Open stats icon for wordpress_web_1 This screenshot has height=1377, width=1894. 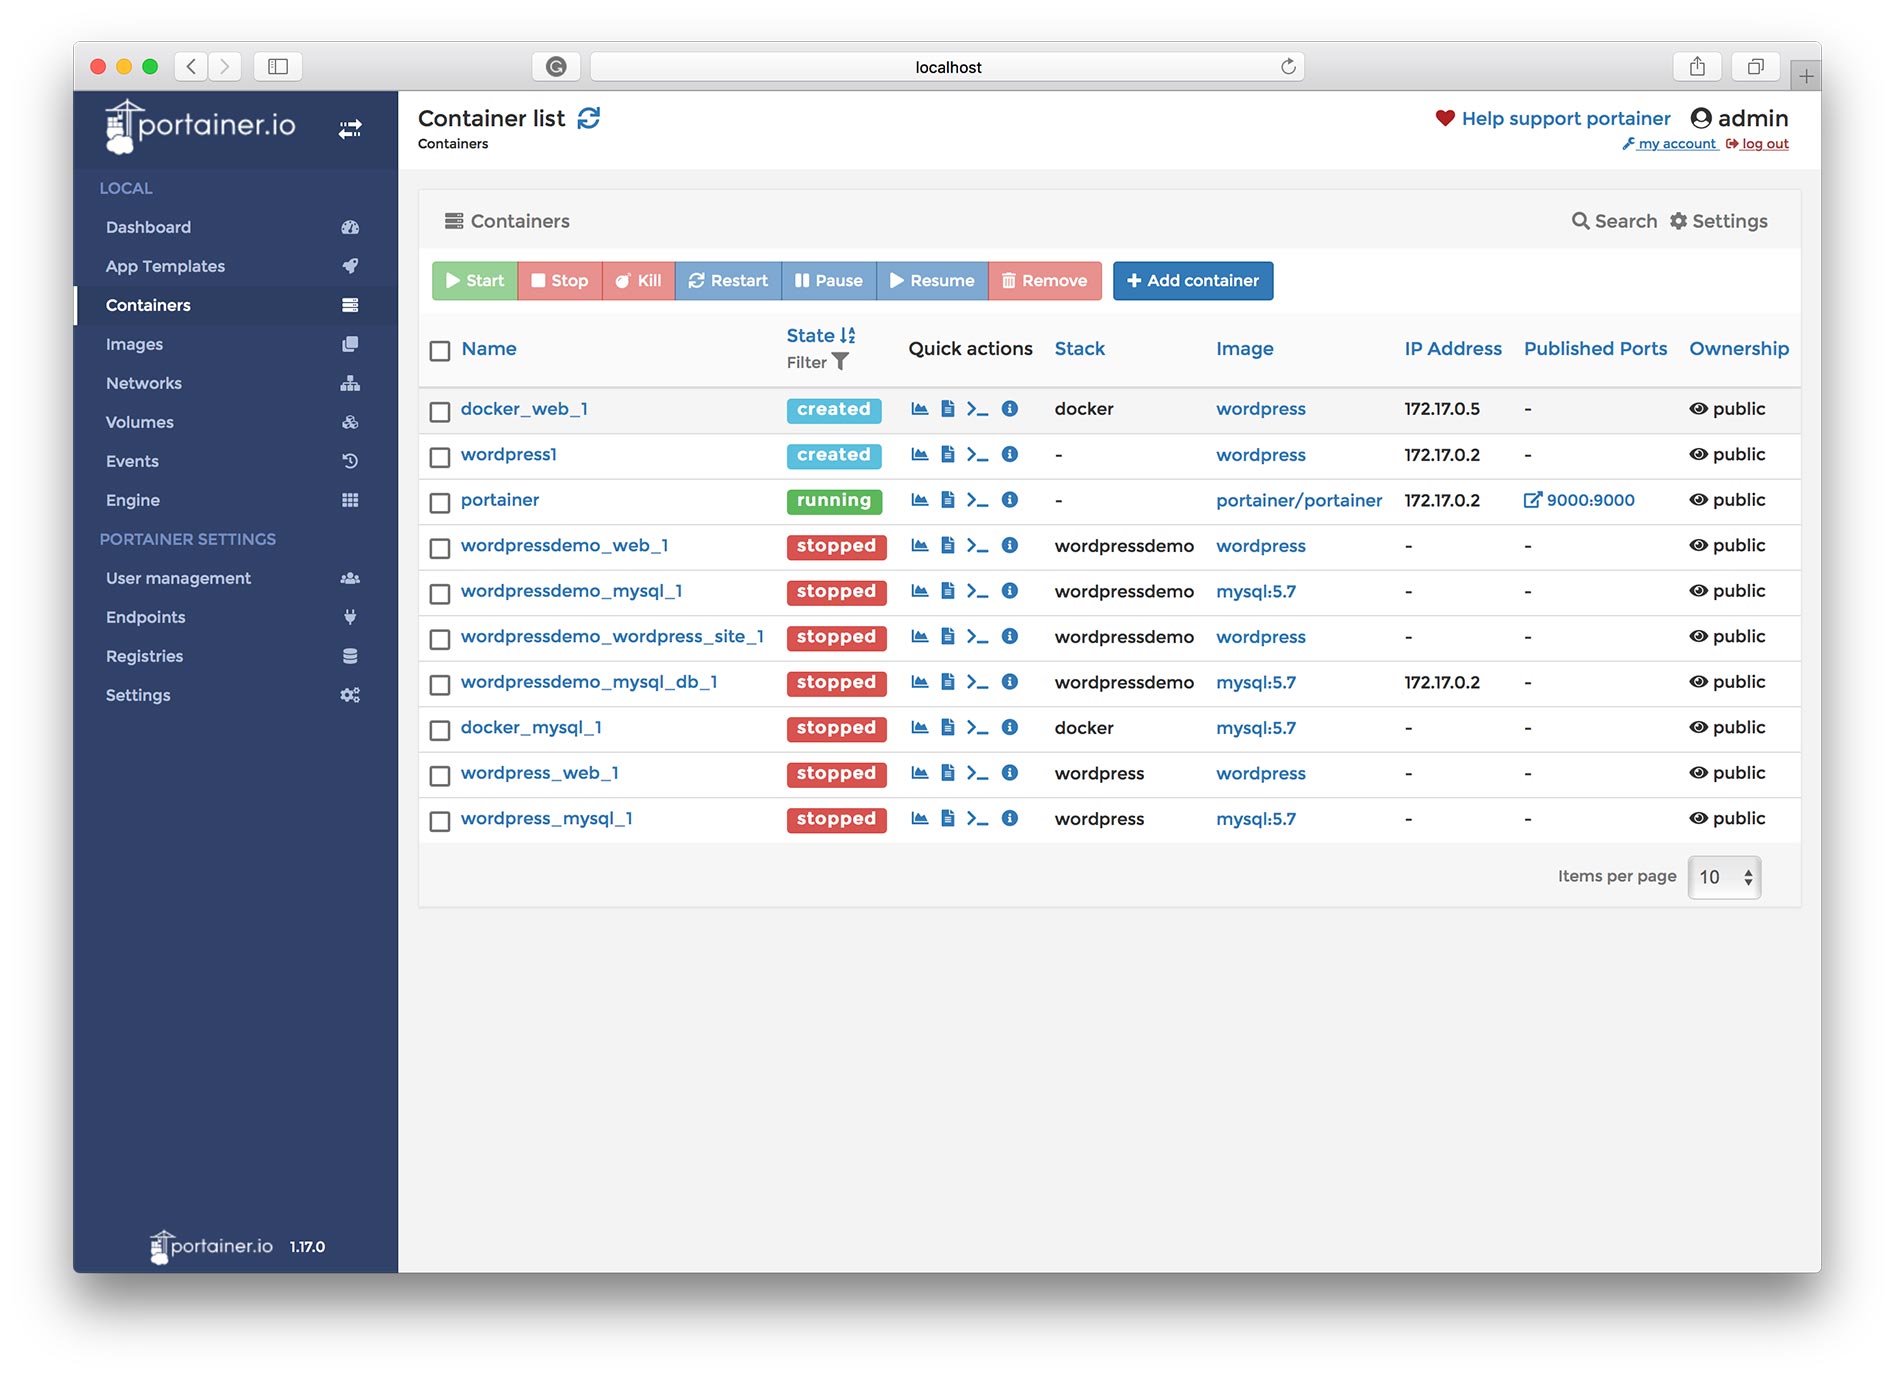click(920, 773)
